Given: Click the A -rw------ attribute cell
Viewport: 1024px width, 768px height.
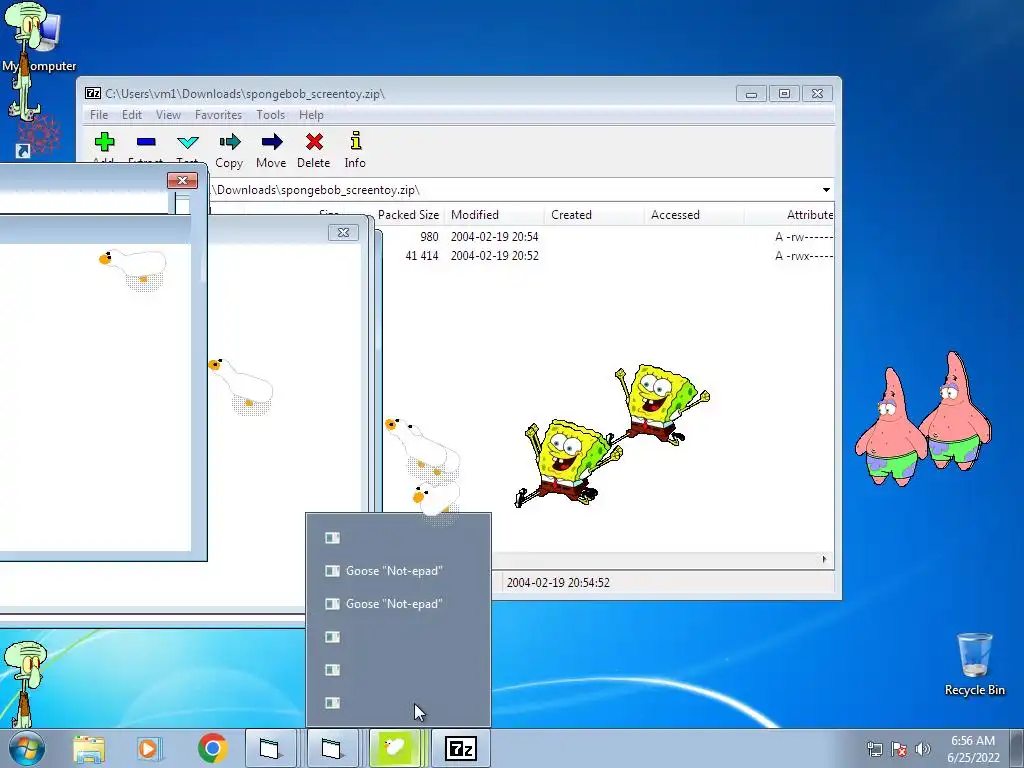Looking at the screenshot, I should pos(804,237).
